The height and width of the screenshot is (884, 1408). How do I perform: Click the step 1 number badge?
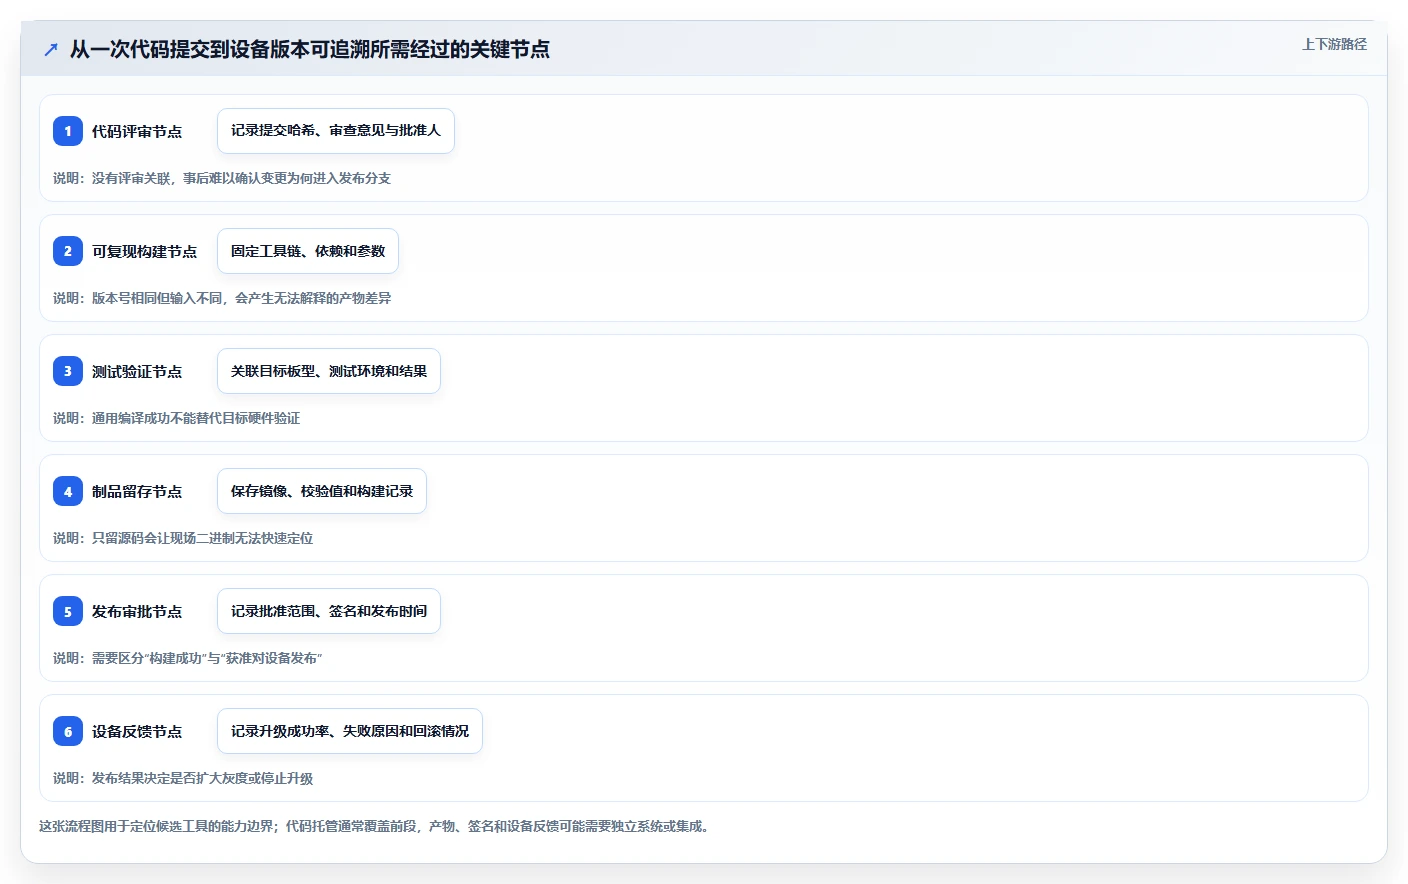68,131
